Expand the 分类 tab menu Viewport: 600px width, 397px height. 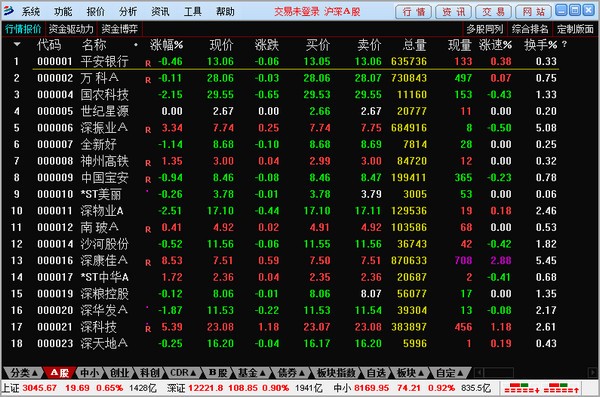pos(24,372)
